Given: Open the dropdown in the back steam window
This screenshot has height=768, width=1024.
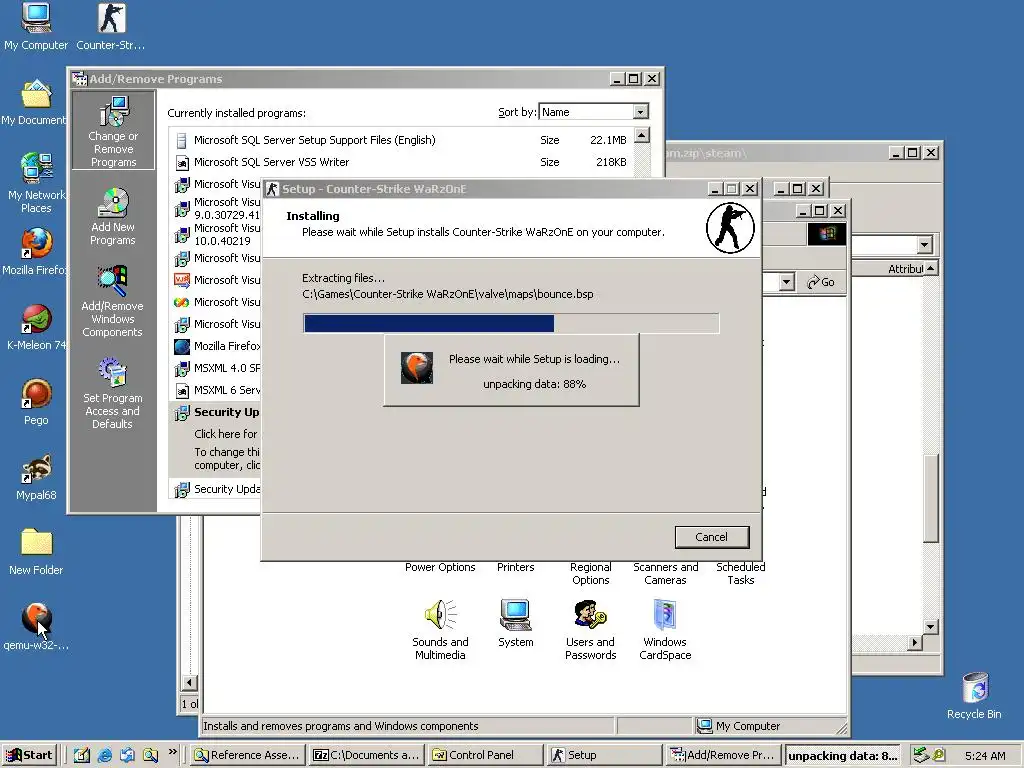Looking at the screenshot, I should pyautogui.click(x=924, y=245).
